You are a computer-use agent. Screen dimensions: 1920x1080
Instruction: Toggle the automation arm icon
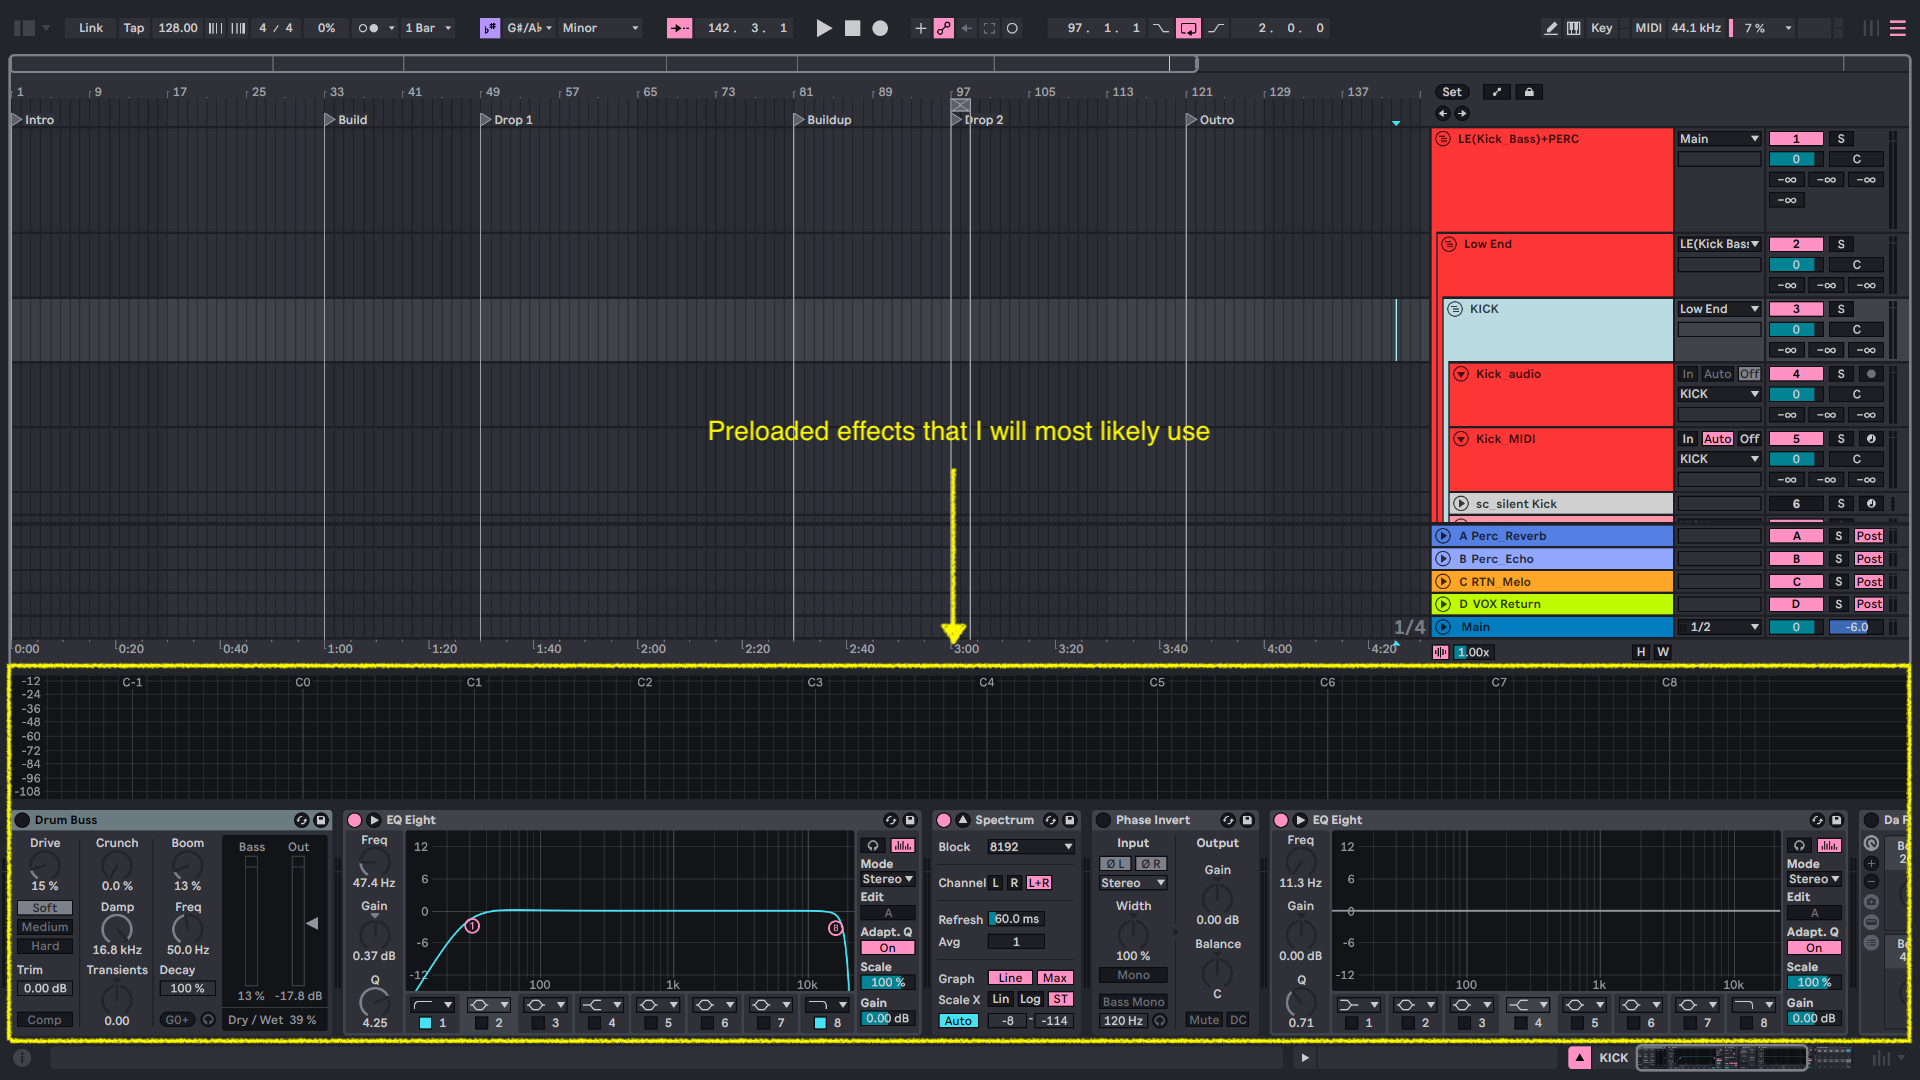click(943, 28)
